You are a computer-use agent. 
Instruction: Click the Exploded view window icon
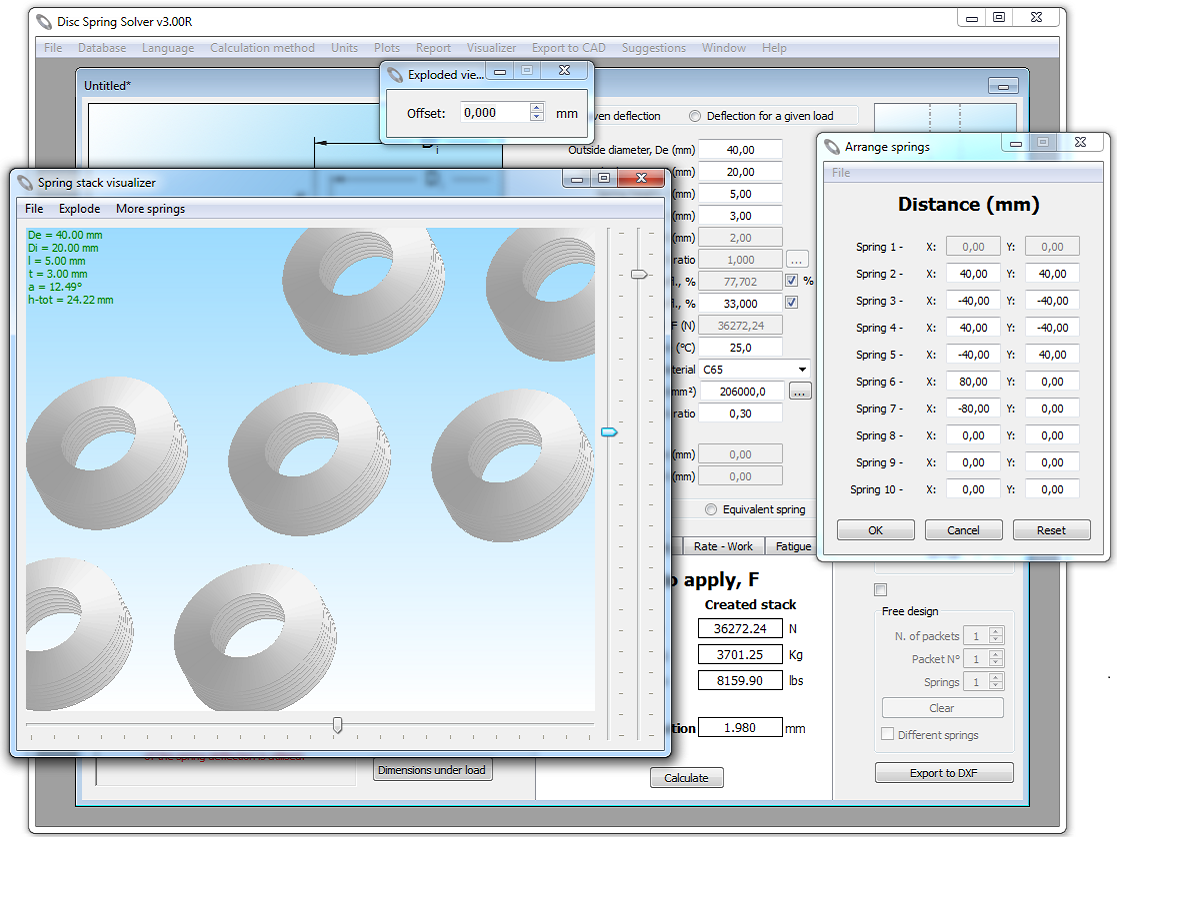click(395, 74)
